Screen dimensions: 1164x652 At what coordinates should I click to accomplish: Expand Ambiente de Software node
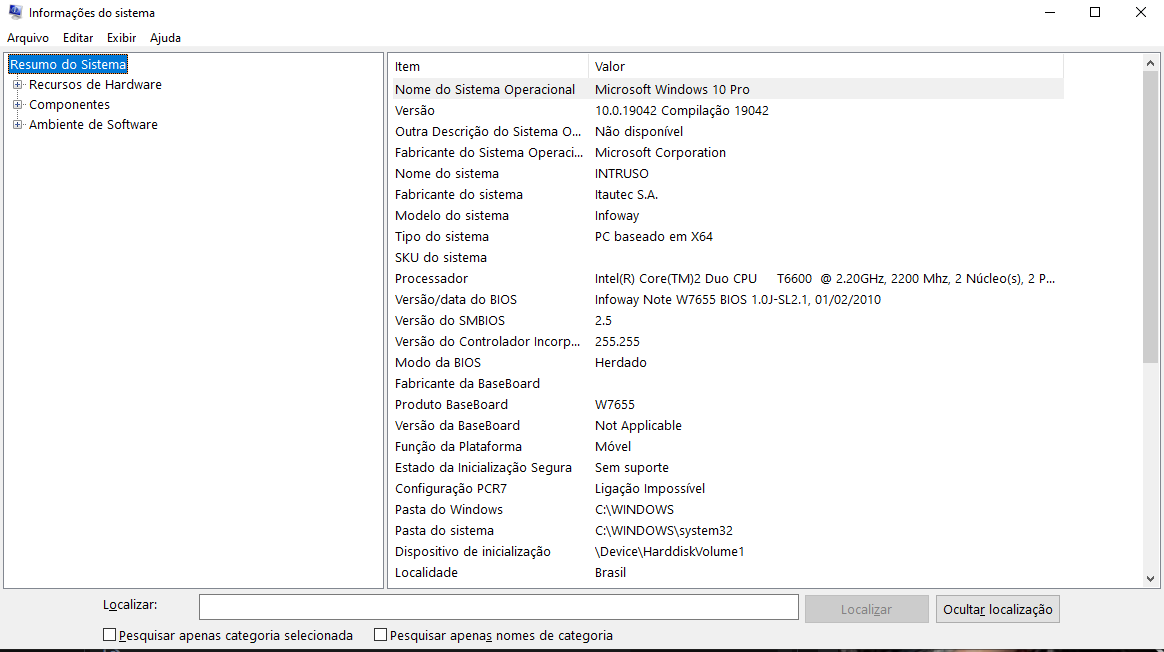pyautogui.click(x=18, y=125)
